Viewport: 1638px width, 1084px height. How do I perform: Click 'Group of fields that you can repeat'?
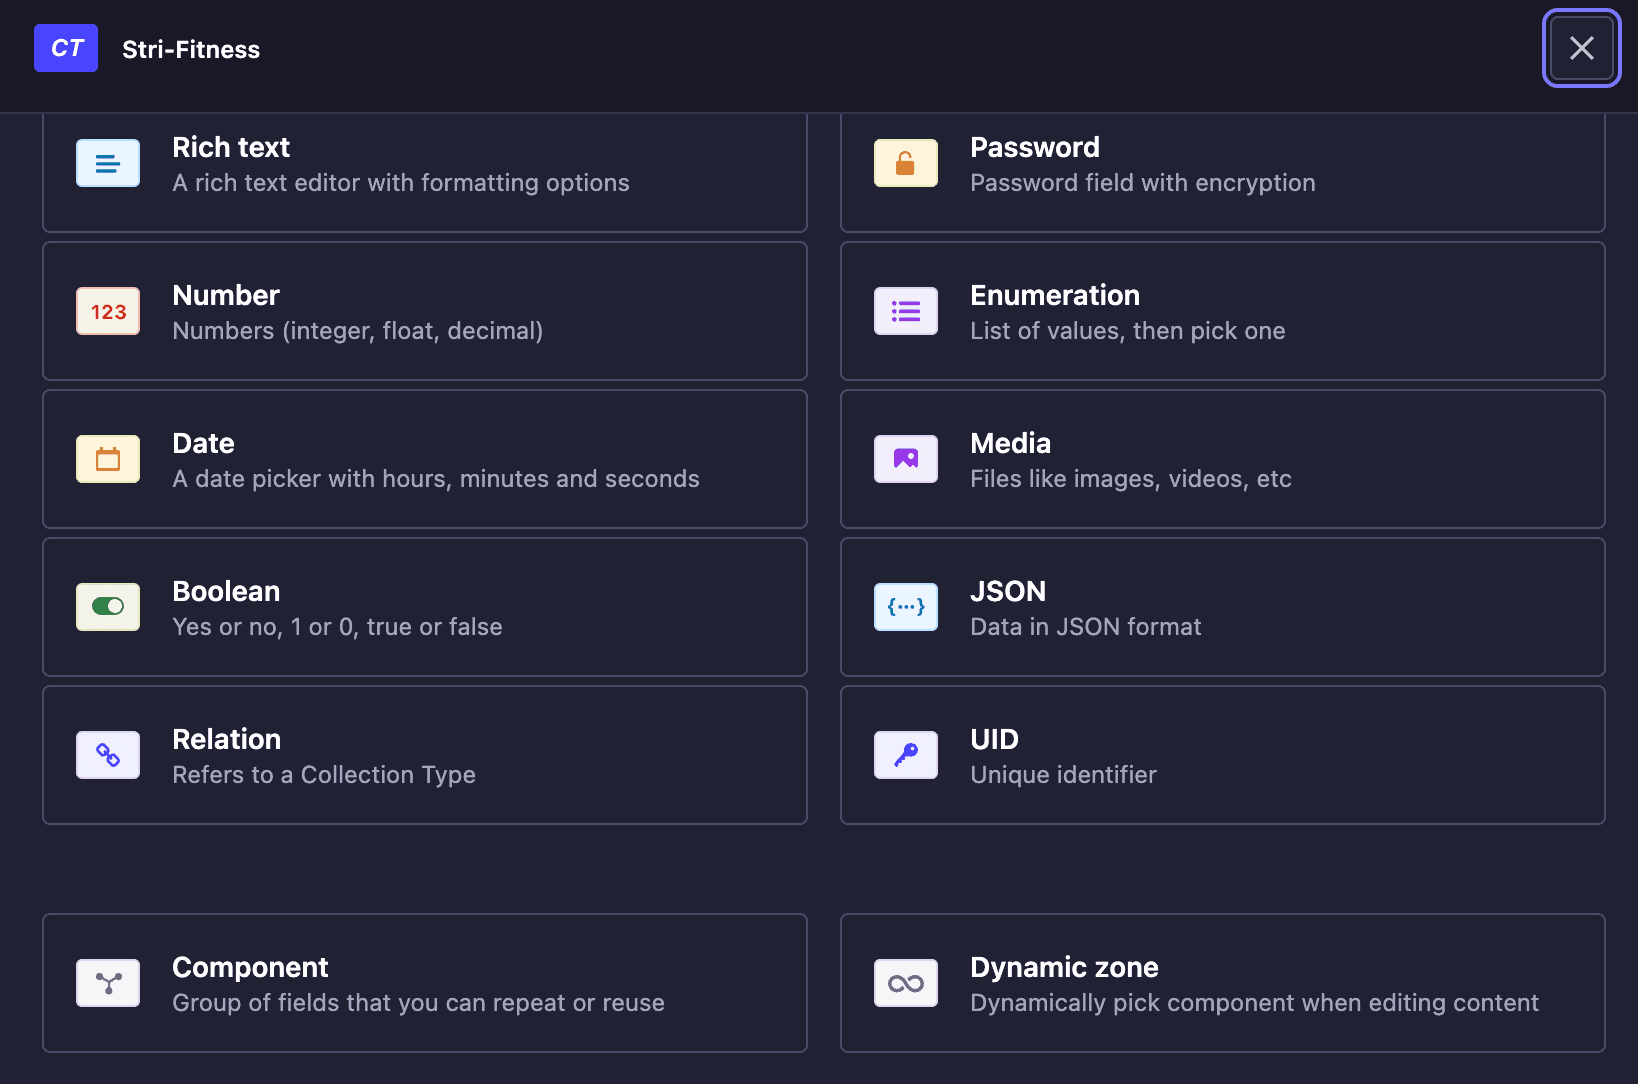pos(418,1003)
